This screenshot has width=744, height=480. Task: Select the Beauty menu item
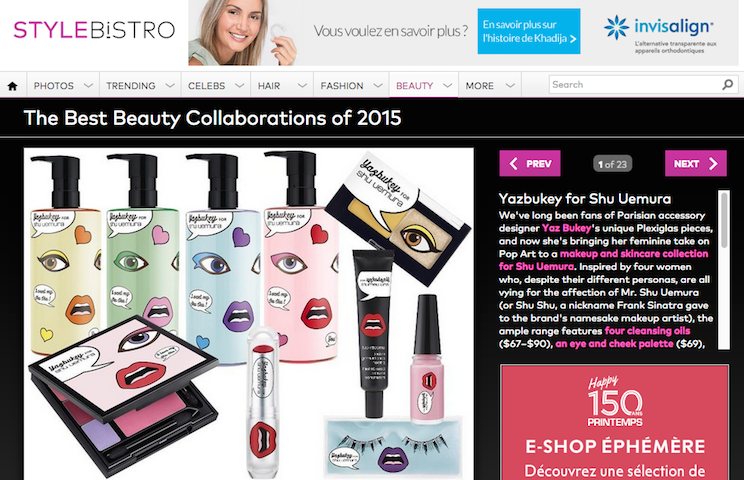click(415, 86)
